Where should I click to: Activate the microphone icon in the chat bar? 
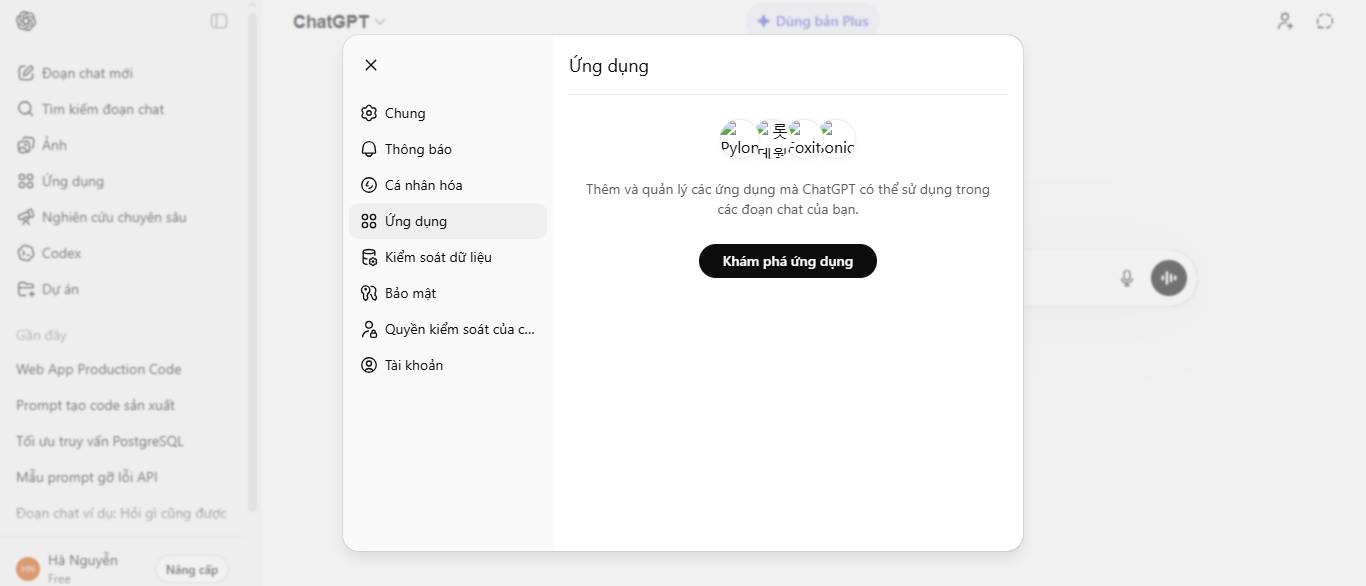point(1126,278)
